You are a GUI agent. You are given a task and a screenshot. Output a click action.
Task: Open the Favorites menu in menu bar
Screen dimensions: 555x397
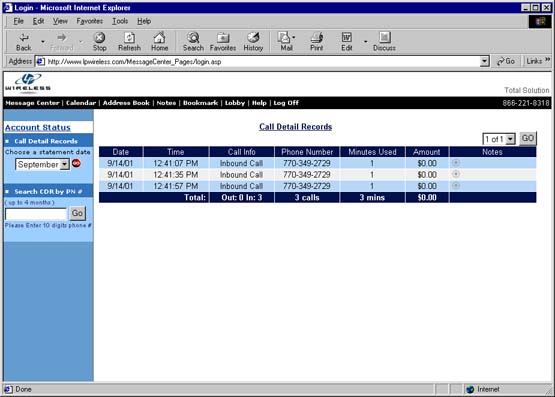click(90, 21)
